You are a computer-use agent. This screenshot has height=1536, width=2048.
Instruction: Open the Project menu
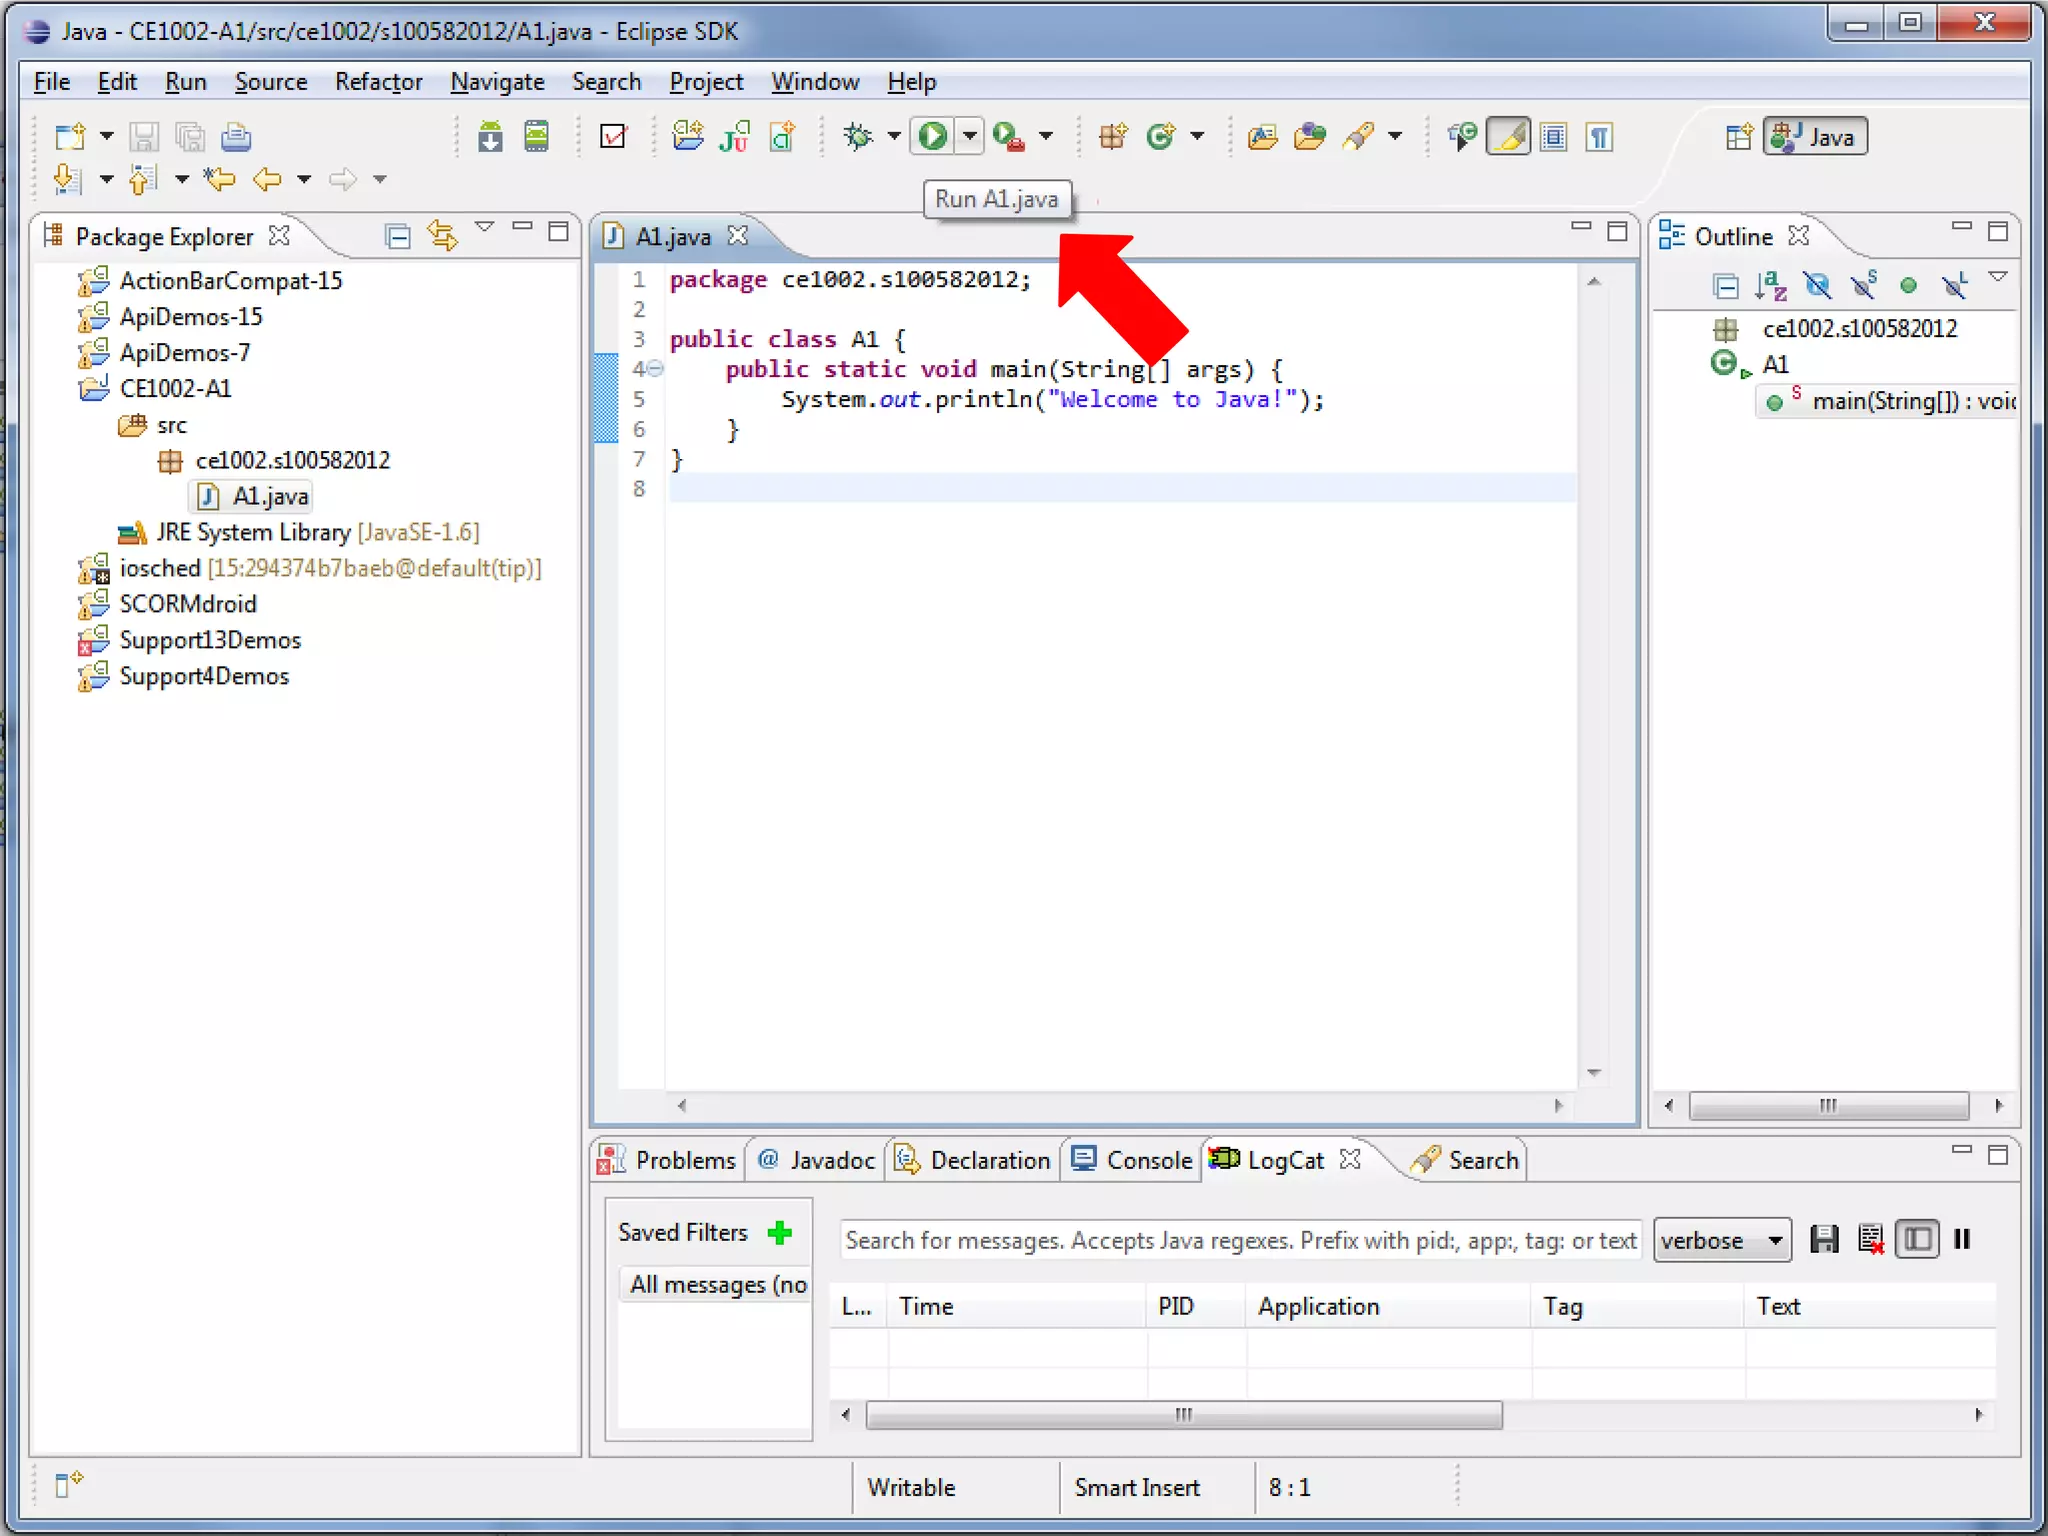tap(706, 82)
